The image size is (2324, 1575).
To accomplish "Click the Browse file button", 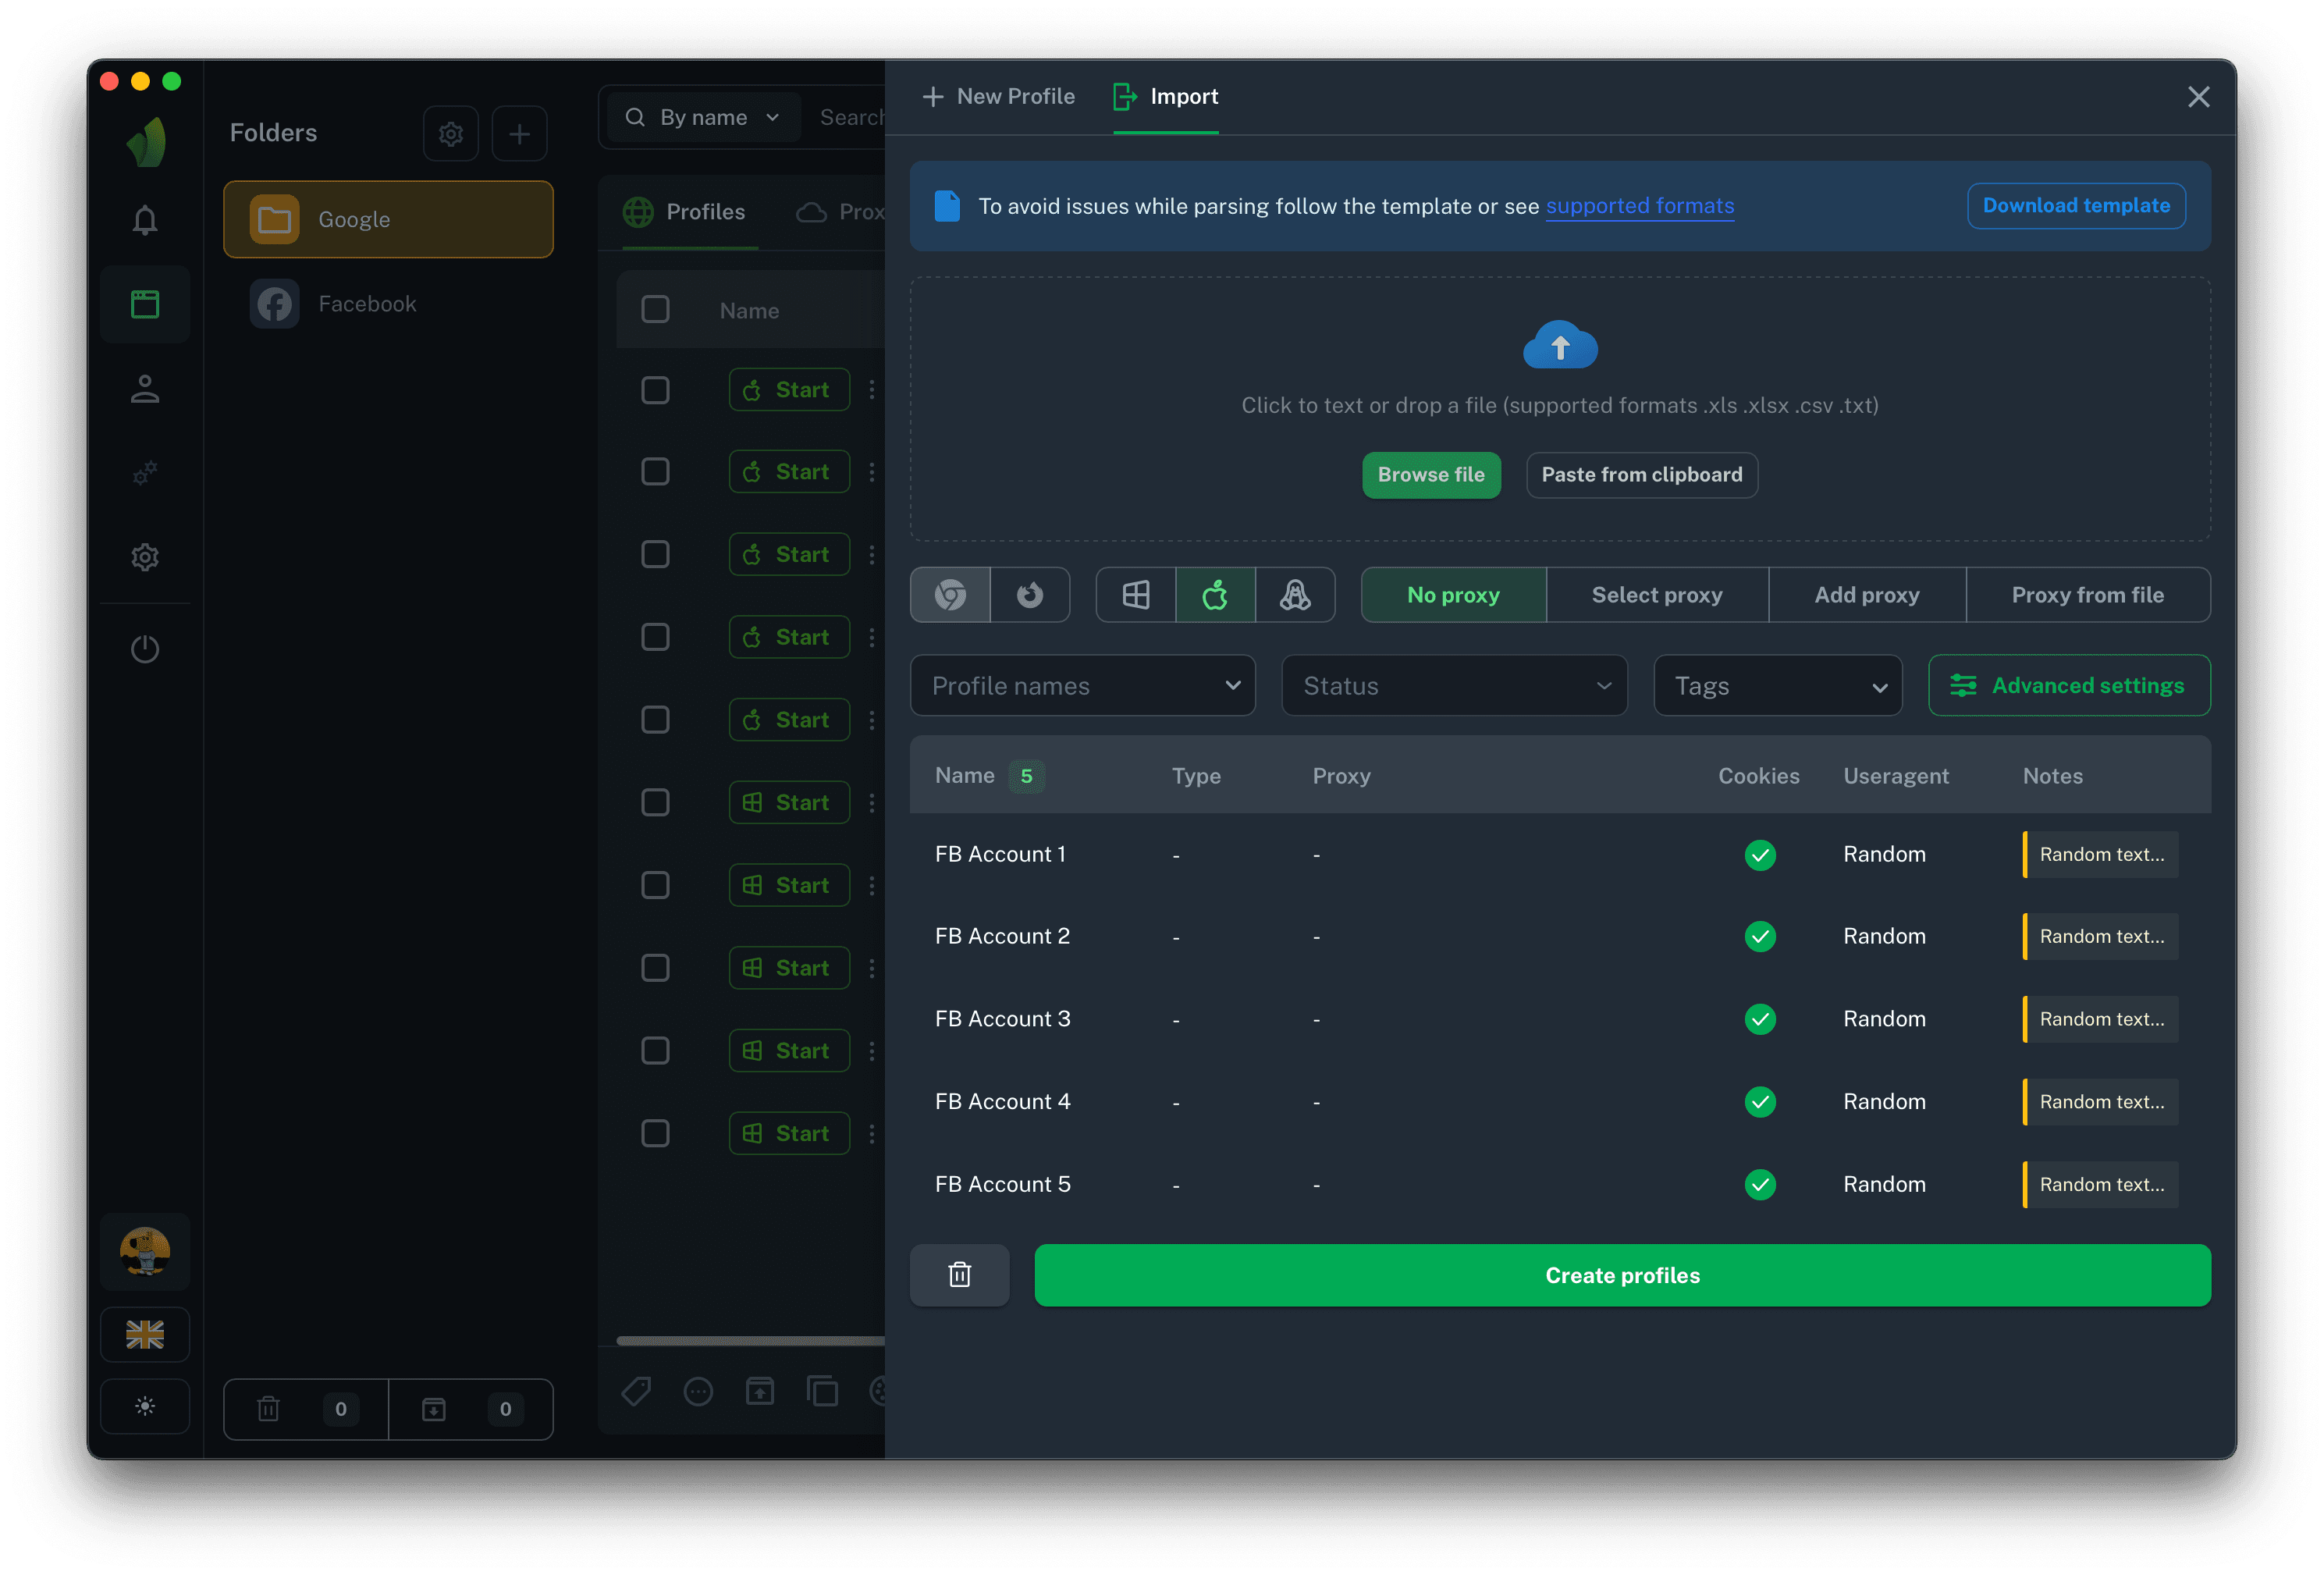I will point(1430,475).
